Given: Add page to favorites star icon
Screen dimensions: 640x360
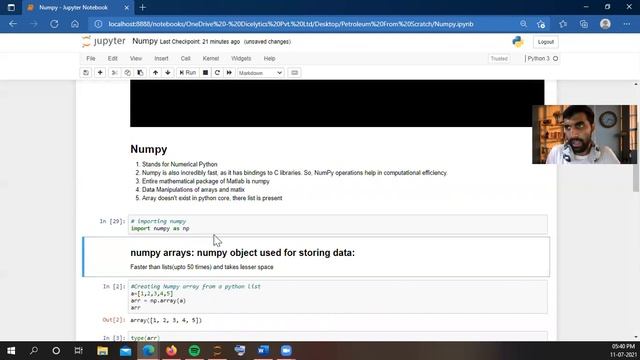Looking at the screenshot, I should (541, 24).
